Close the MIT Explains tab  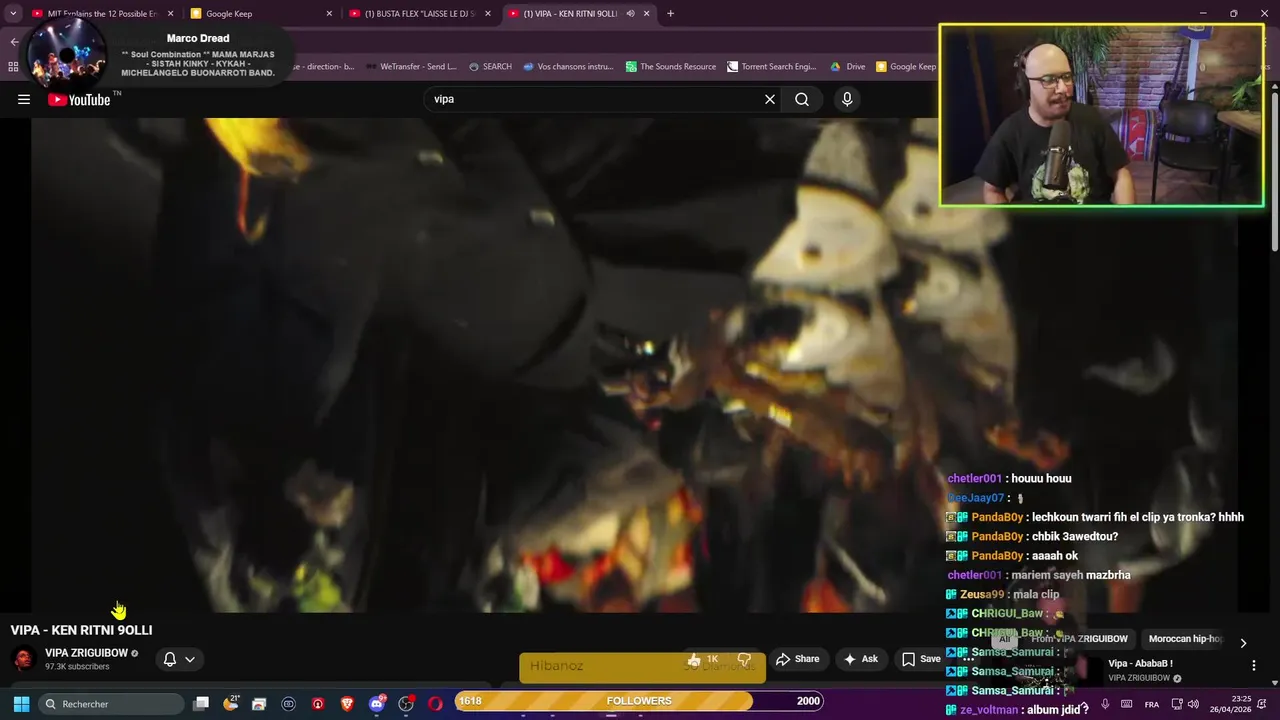click(170, 14)
